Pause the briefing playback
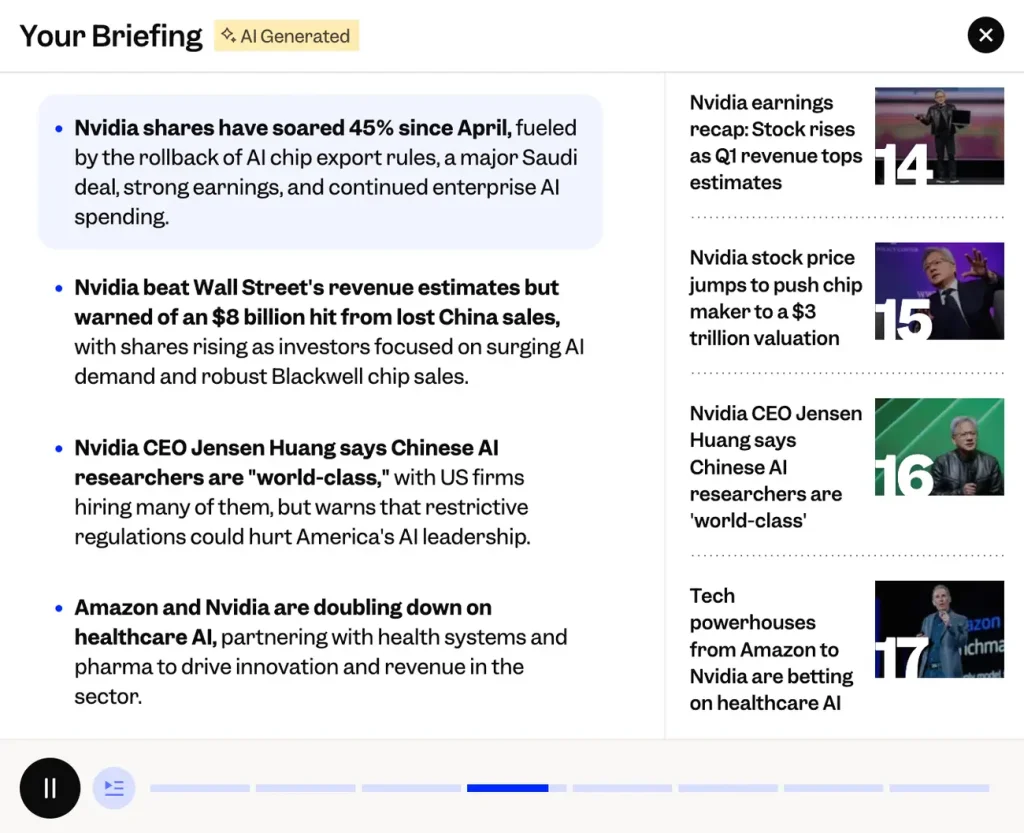1024x833 pixels. pyautogui.click(x=50, y=788)
